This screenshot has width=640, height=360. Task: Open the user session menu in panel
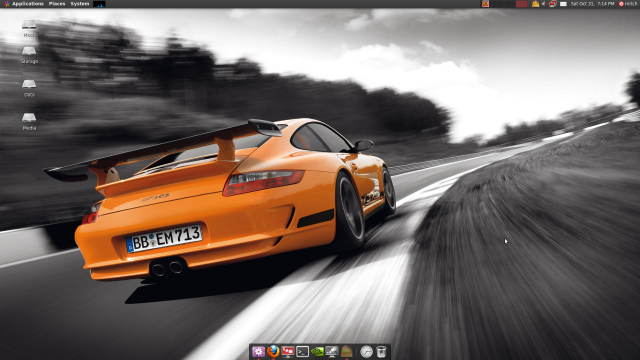[628, 4]
